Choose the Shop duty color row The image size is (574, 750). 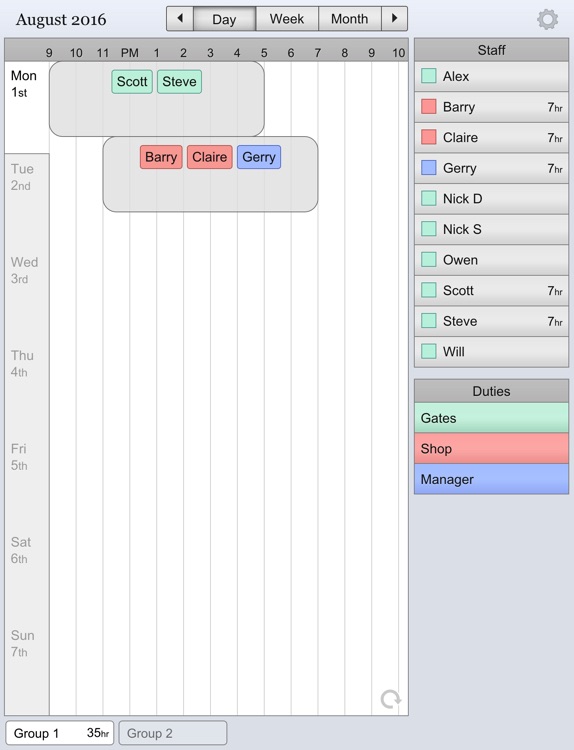coord(491,449)
